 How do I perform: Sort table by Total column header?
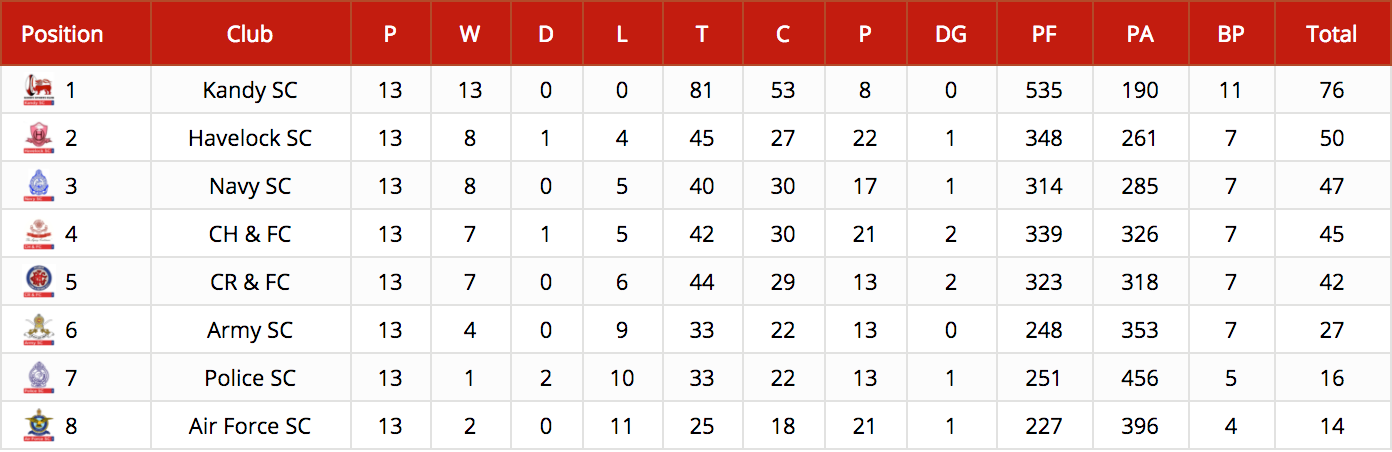coord(1331,34)
